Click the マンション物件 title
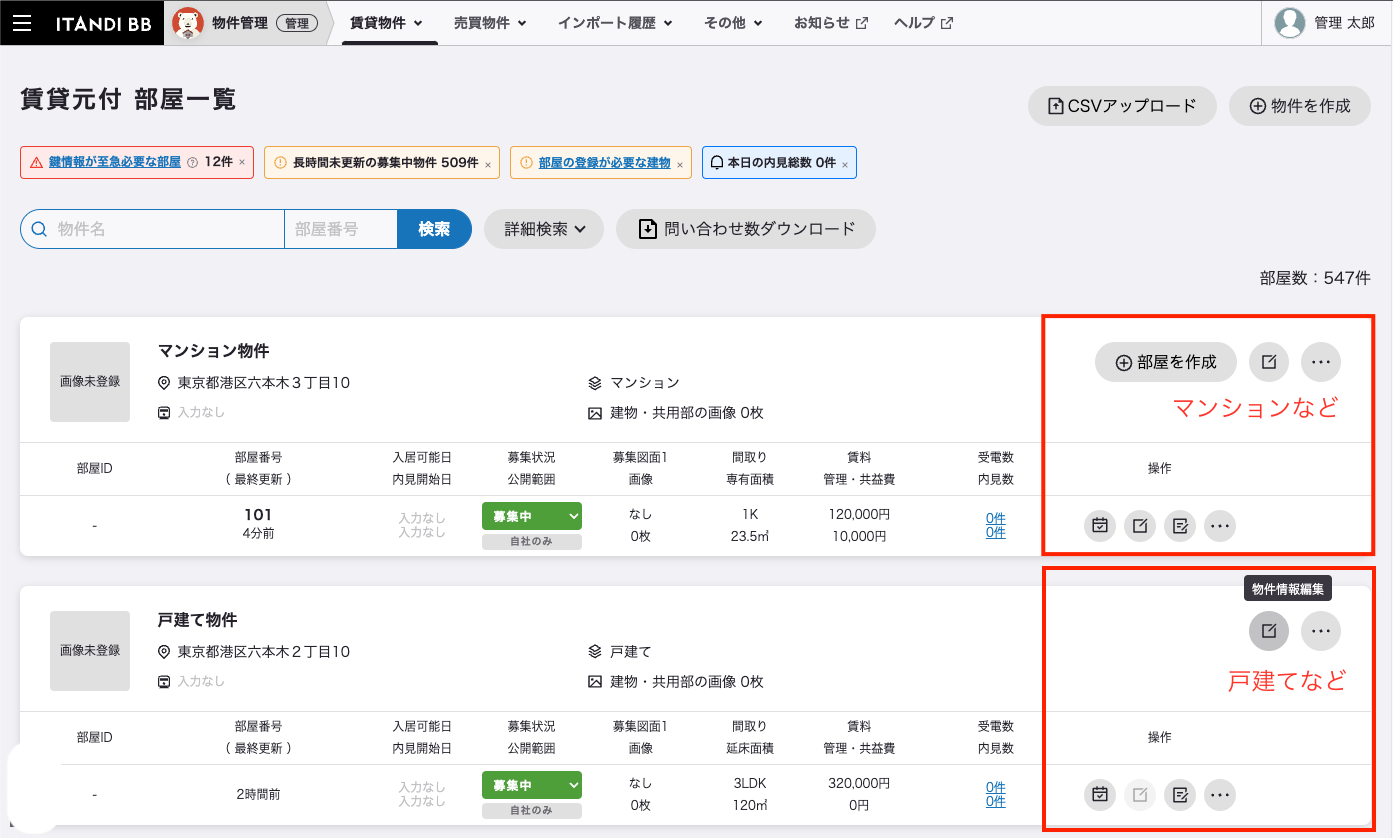 pos(214,351)
